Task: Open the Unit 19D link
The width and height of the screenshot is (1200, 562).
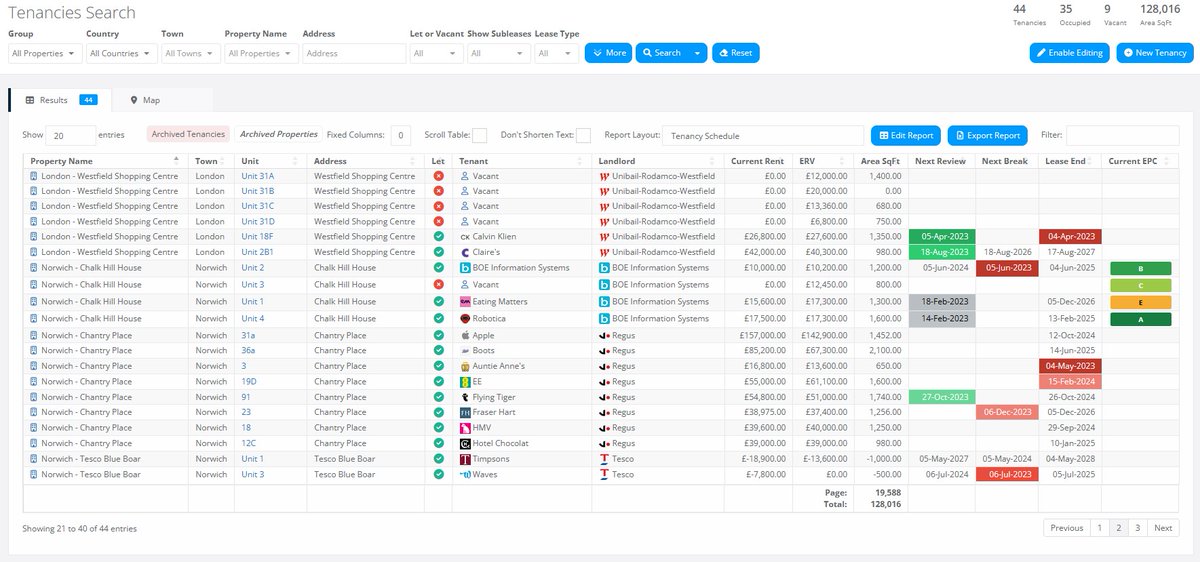Action: (249, 382)
